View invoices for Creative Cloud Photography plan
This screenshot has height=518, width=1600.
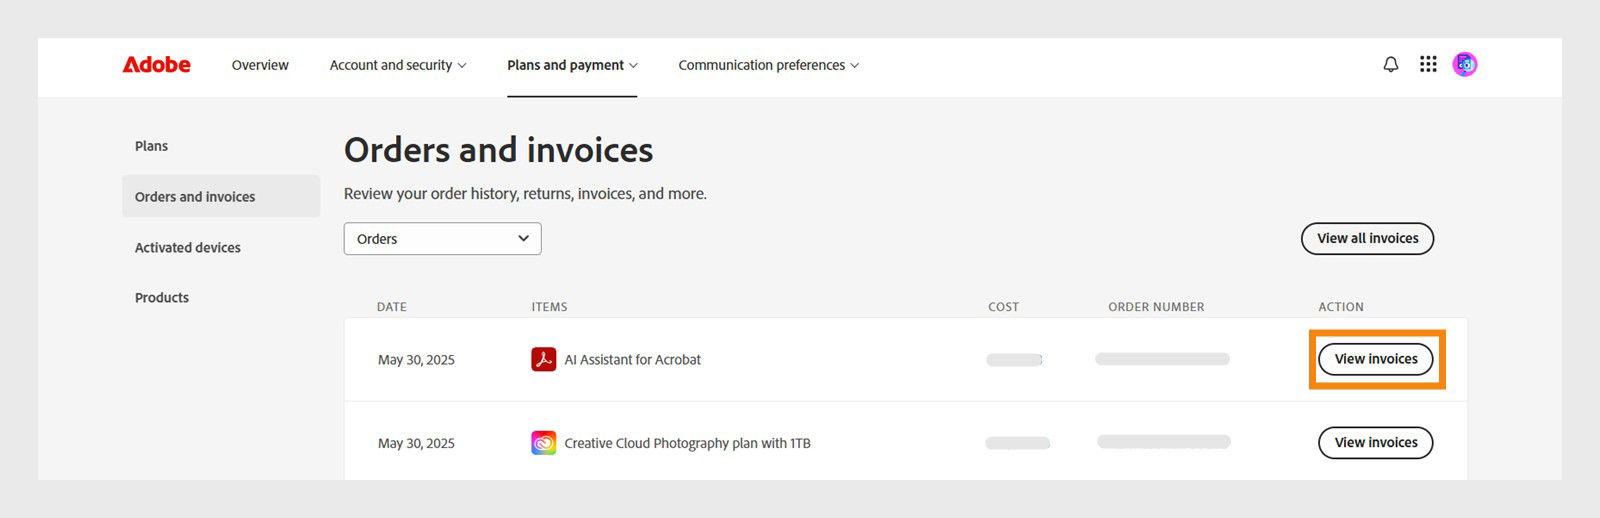(1375, 443)
